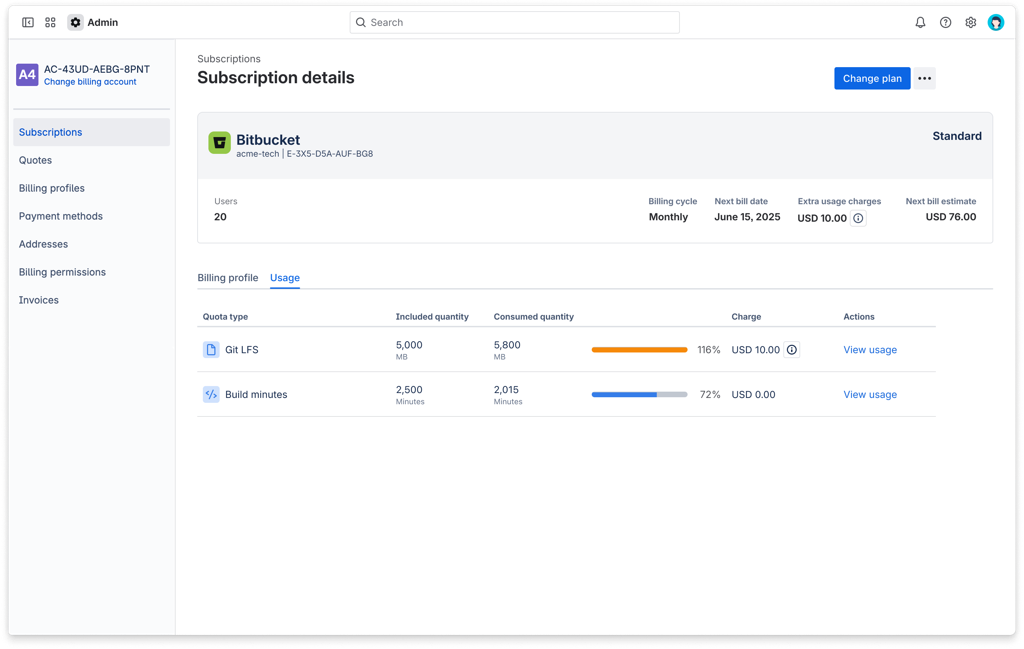Click the Git LFS document icon
This screenshot has height=649, width=1024.
coord(211,349)
